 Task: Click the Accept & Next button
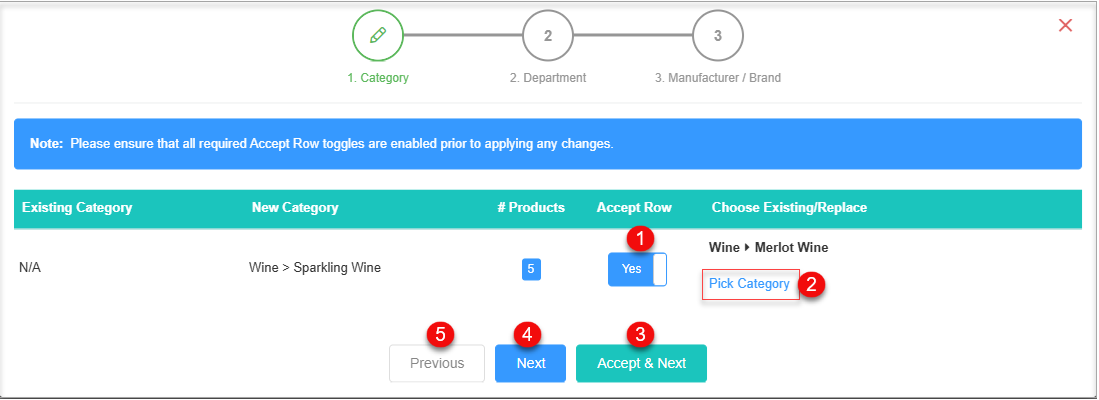coord(641,363)
